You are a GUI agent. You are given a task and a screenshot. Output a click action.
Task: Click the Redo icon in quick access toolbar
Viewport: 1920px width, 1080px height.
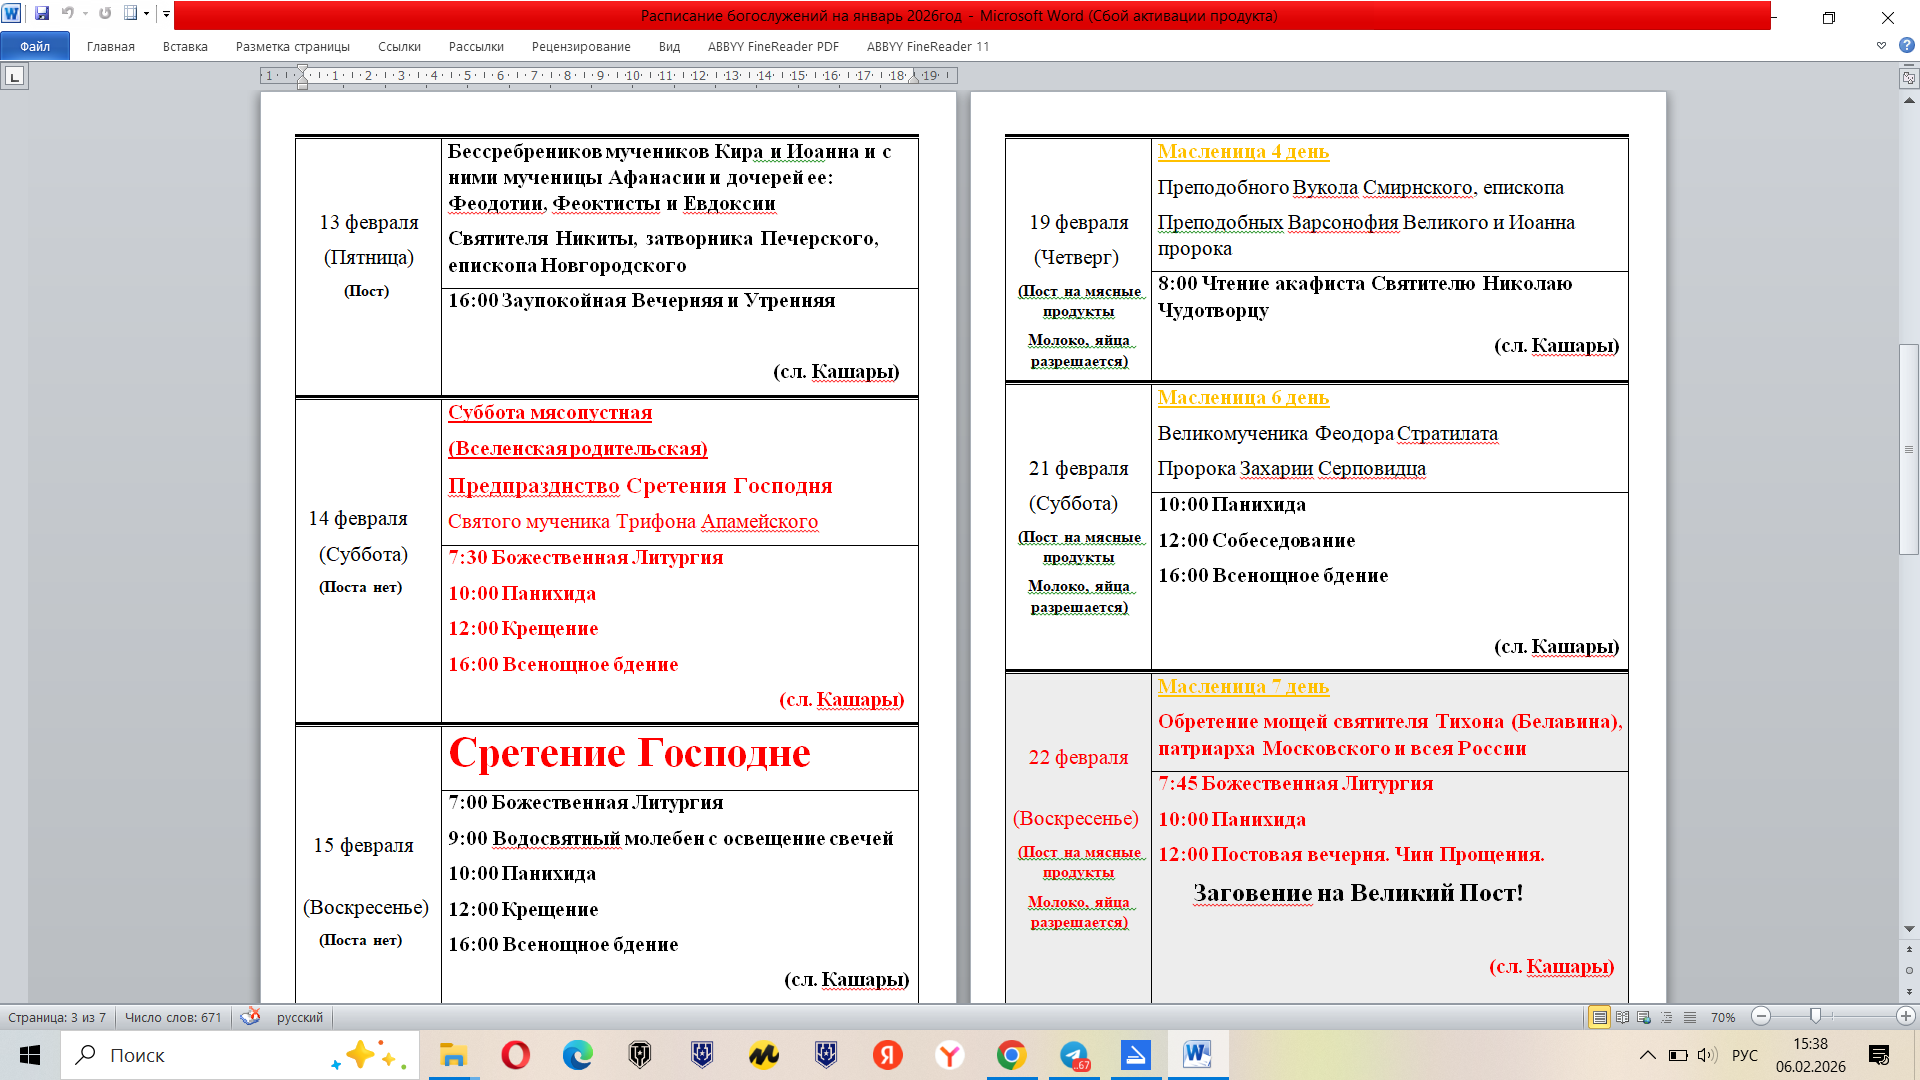coord(105,14)
